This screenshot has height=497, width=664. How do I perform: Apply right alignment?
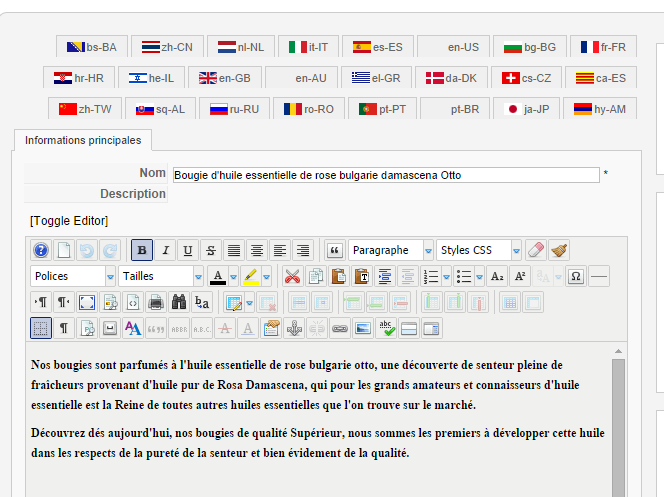coord(302,250)
